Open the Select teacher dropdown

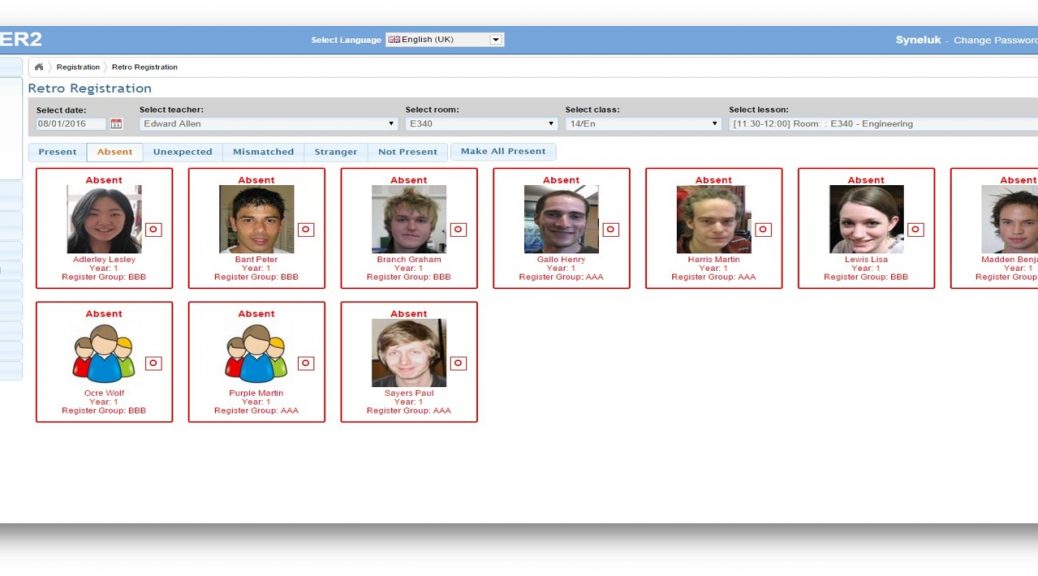[x=268, y=124]
